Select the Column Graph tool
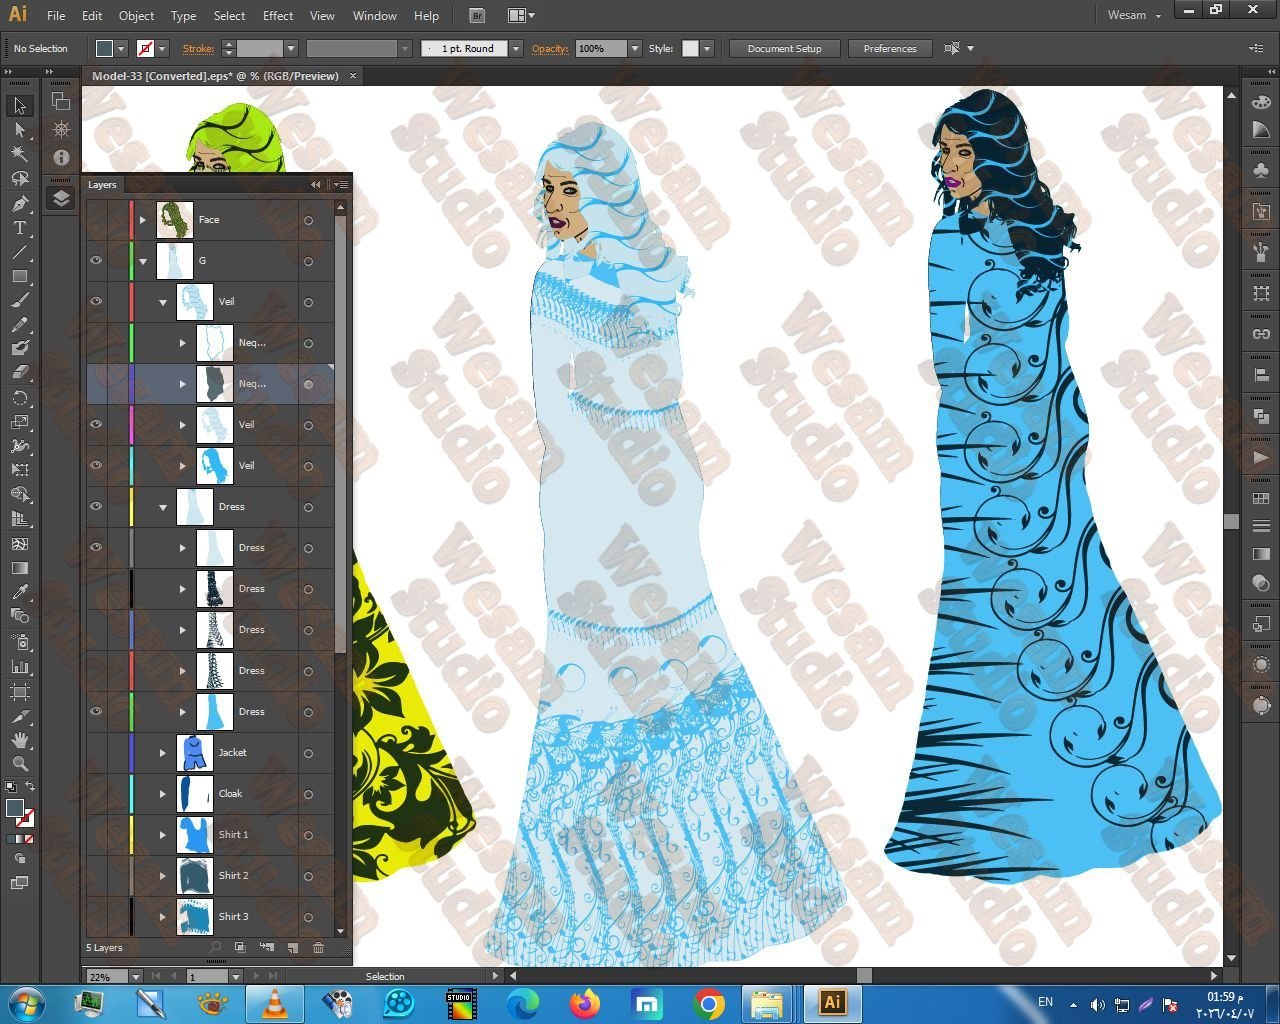 [20, 666]
